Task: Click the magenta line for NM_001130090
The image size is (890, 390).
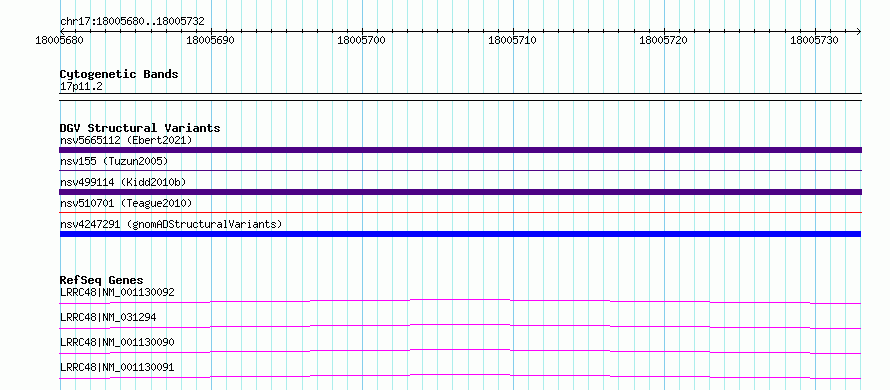Action: pos(460,351)
